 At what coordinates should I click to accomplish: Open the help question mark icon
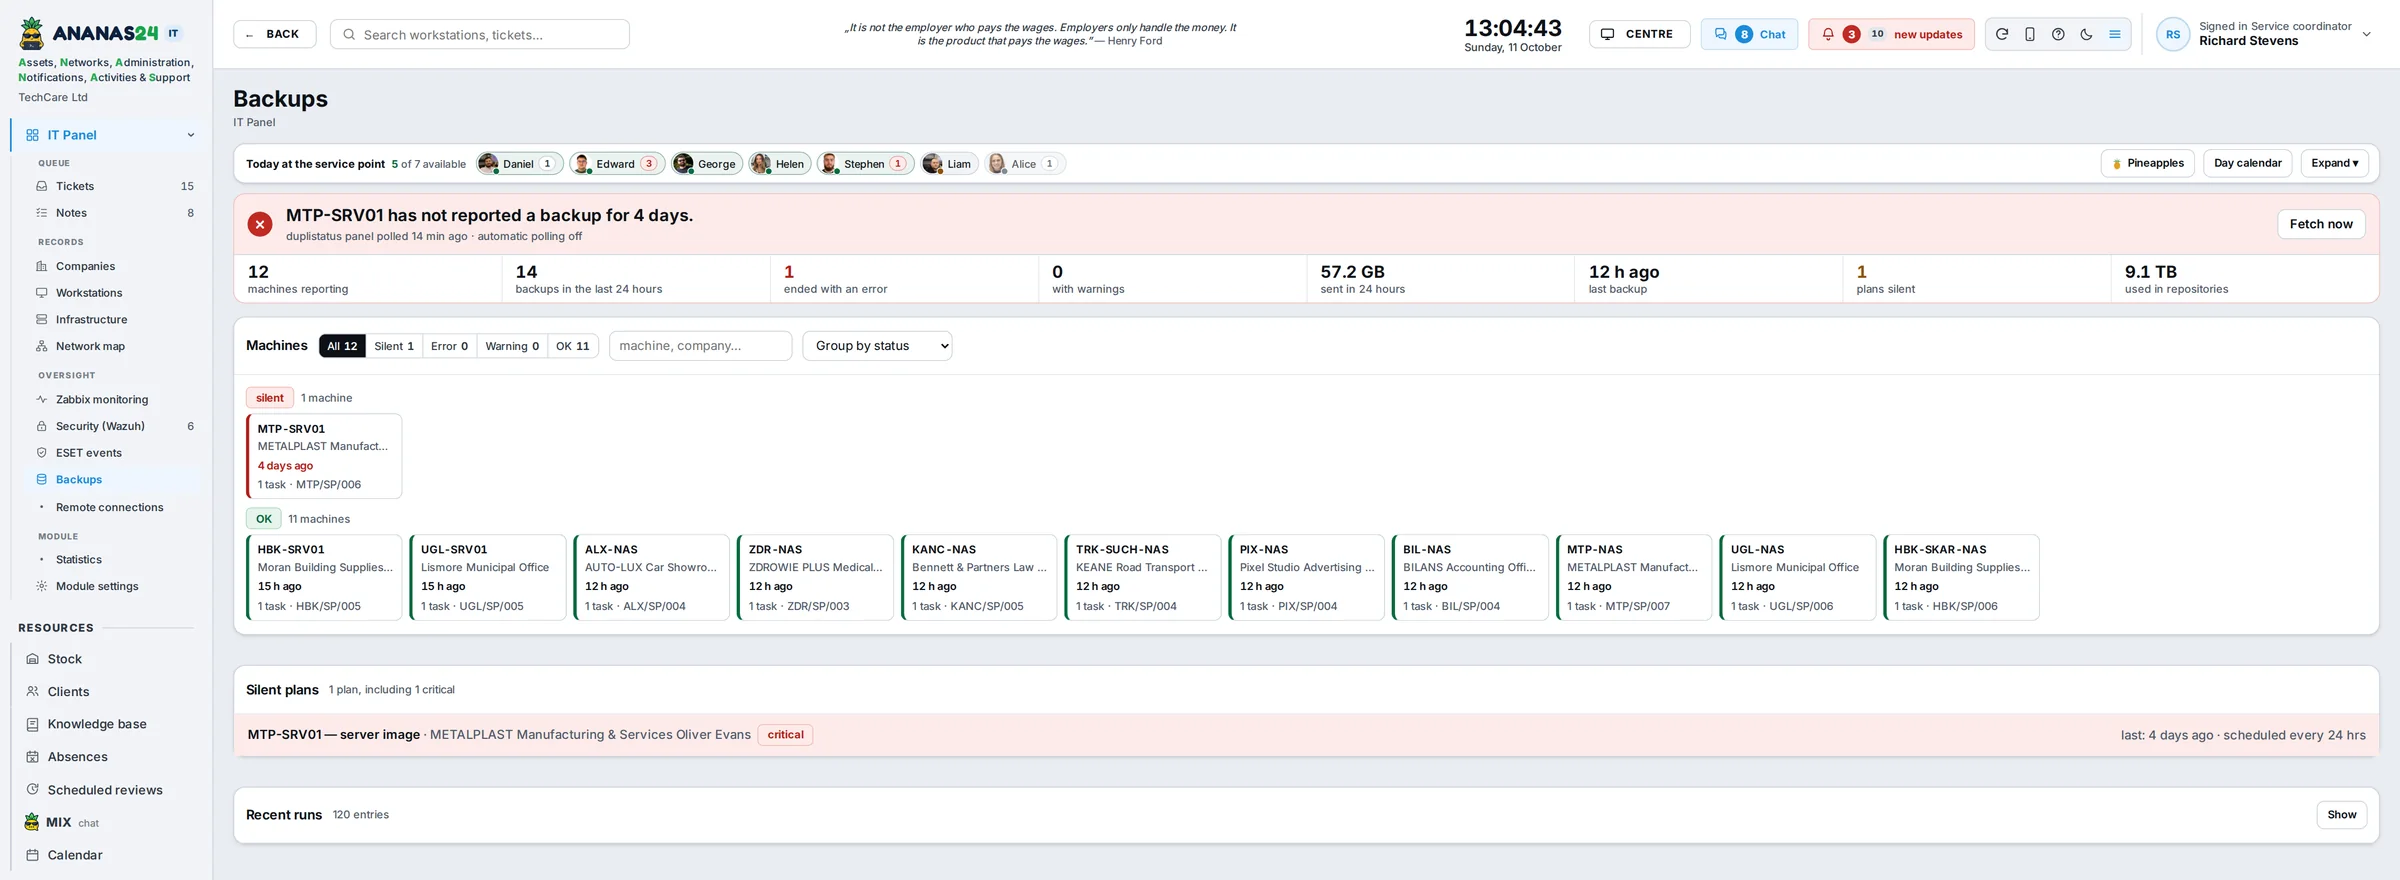coord(2058,34)
